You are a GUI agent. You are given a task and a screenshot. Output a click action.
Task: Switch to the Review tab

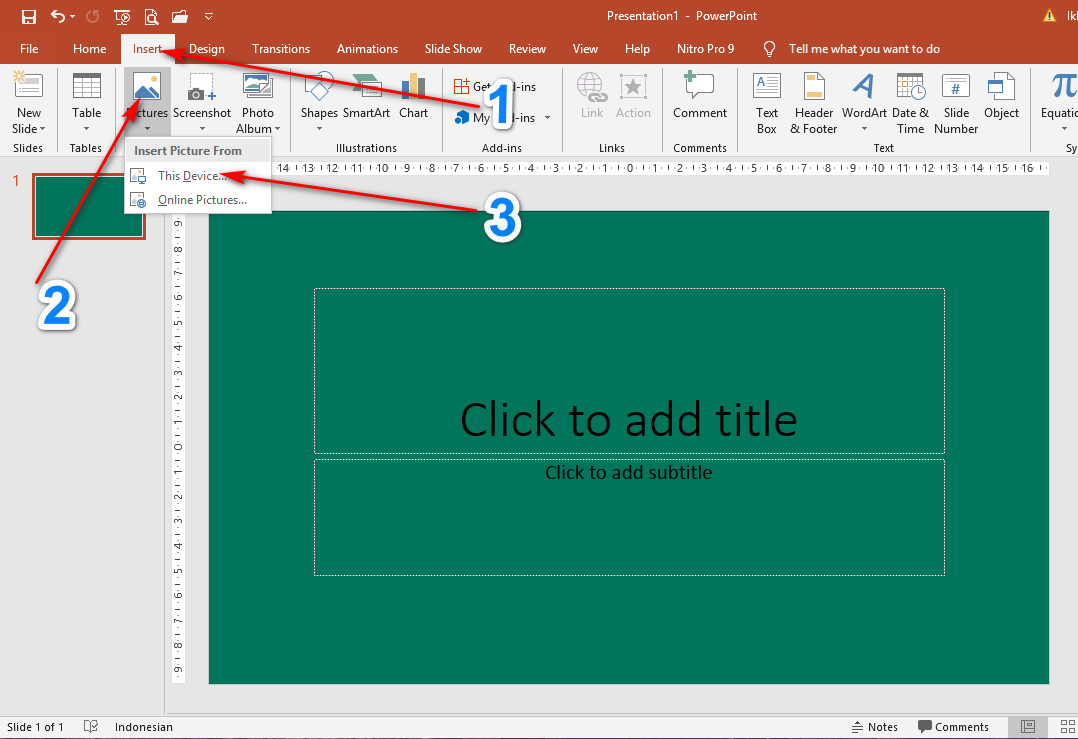527,49
